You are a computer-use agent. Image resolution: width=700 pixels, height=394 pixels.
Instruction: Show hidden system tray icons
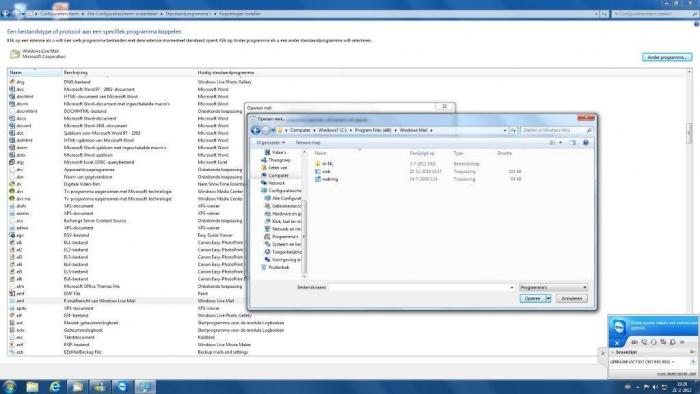638,387
